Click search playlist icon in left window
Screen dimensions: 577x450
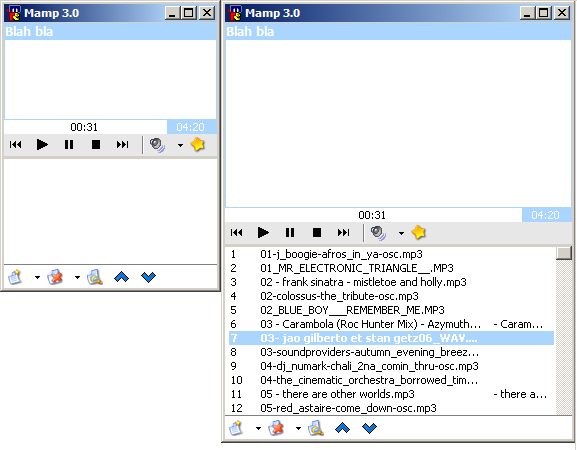click(x=95, y=277)
